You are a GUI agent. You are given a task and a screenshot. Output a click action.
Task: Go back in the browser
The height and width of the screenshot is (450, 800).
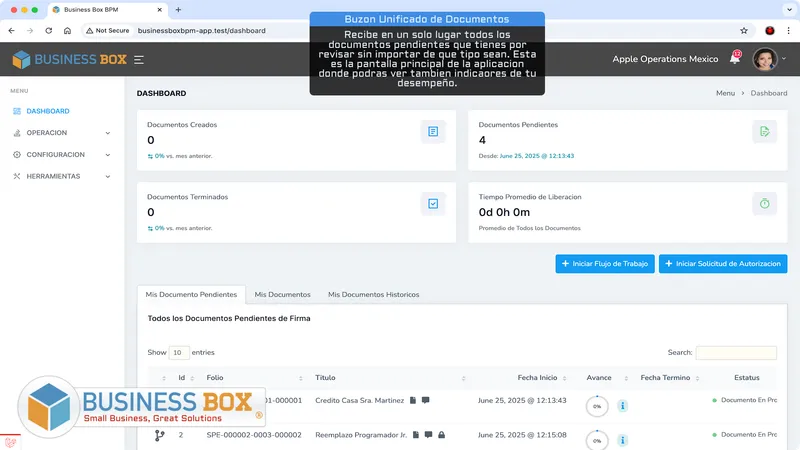11,31
